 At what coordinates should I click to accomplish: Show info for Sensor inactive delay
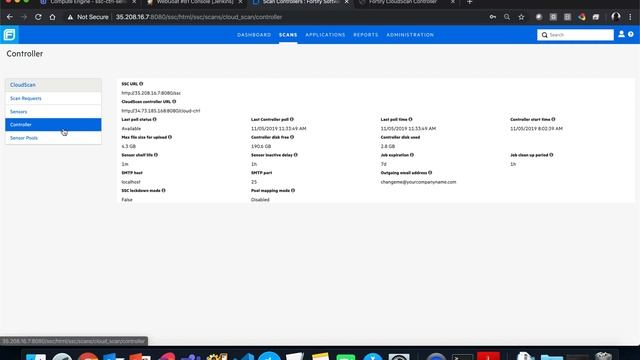(x=296, y=155)
